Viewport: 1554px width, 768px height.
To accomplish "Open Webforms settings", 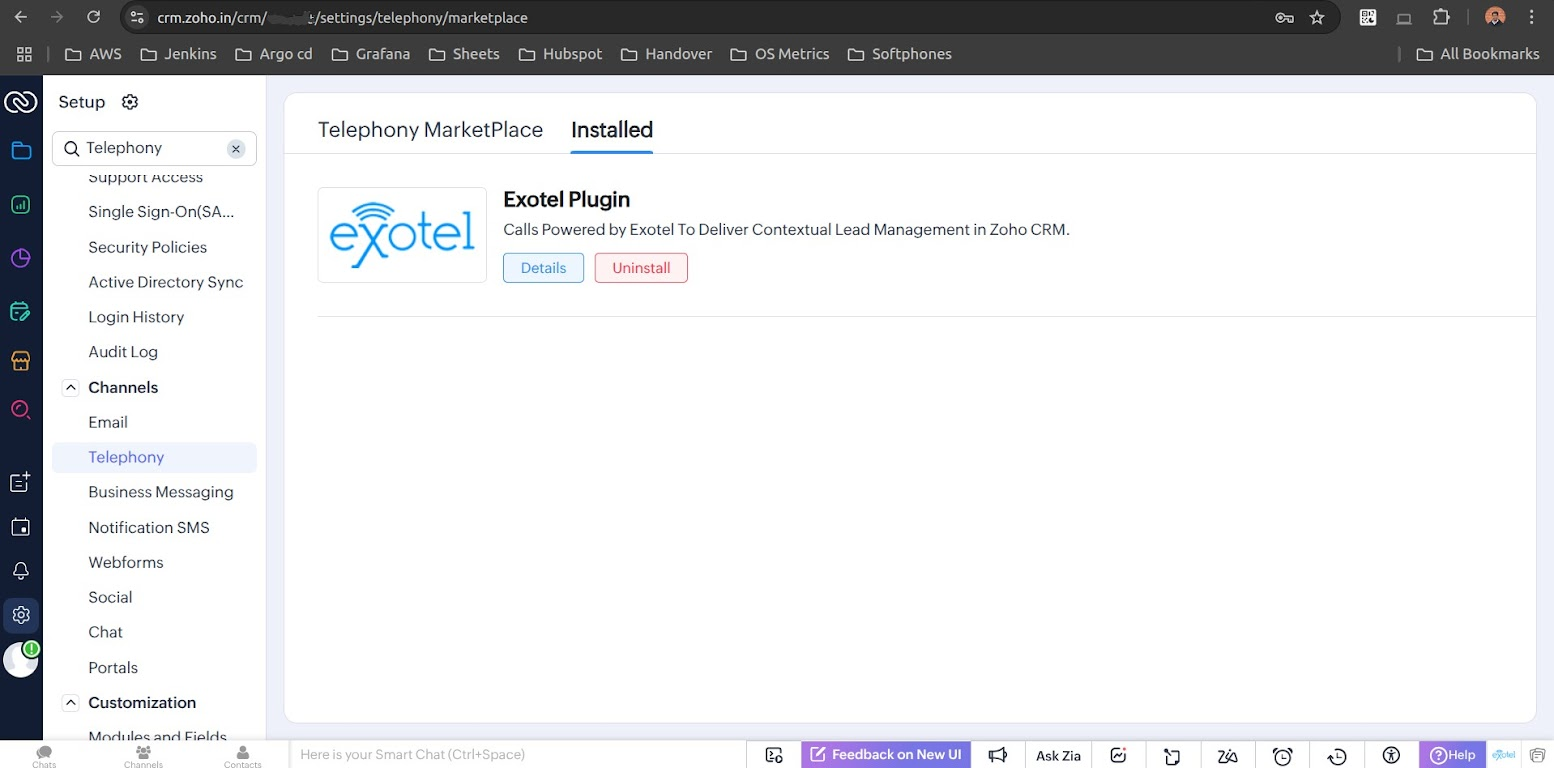I will (126, 562).
